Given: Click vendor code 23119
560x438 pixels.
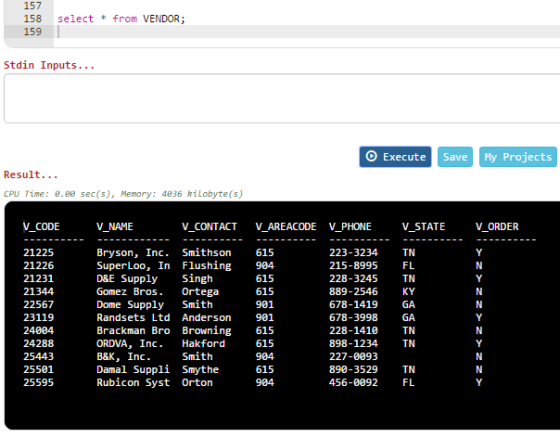Looking at the screenshot, I should [x=39, y=318].
